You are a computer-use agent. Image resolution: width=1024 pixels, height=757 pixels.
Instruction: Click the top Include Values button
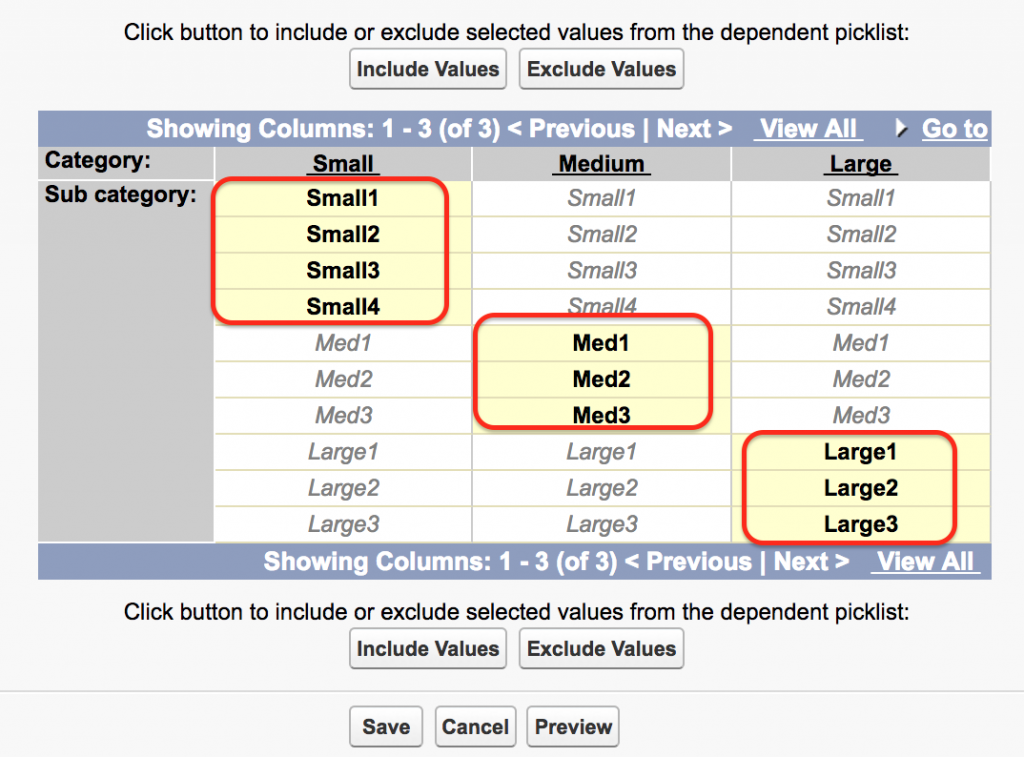tap(428, 69)
